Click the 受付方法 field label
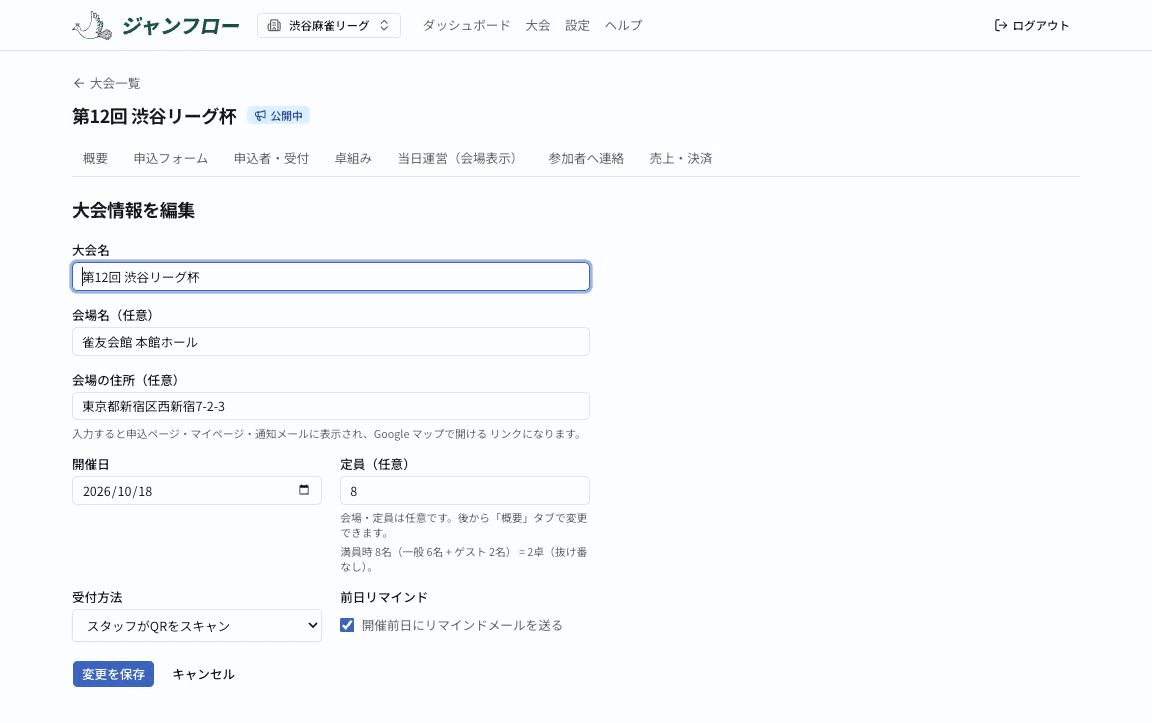Viewport: 1152px width, 723px height. click(97, 597)
